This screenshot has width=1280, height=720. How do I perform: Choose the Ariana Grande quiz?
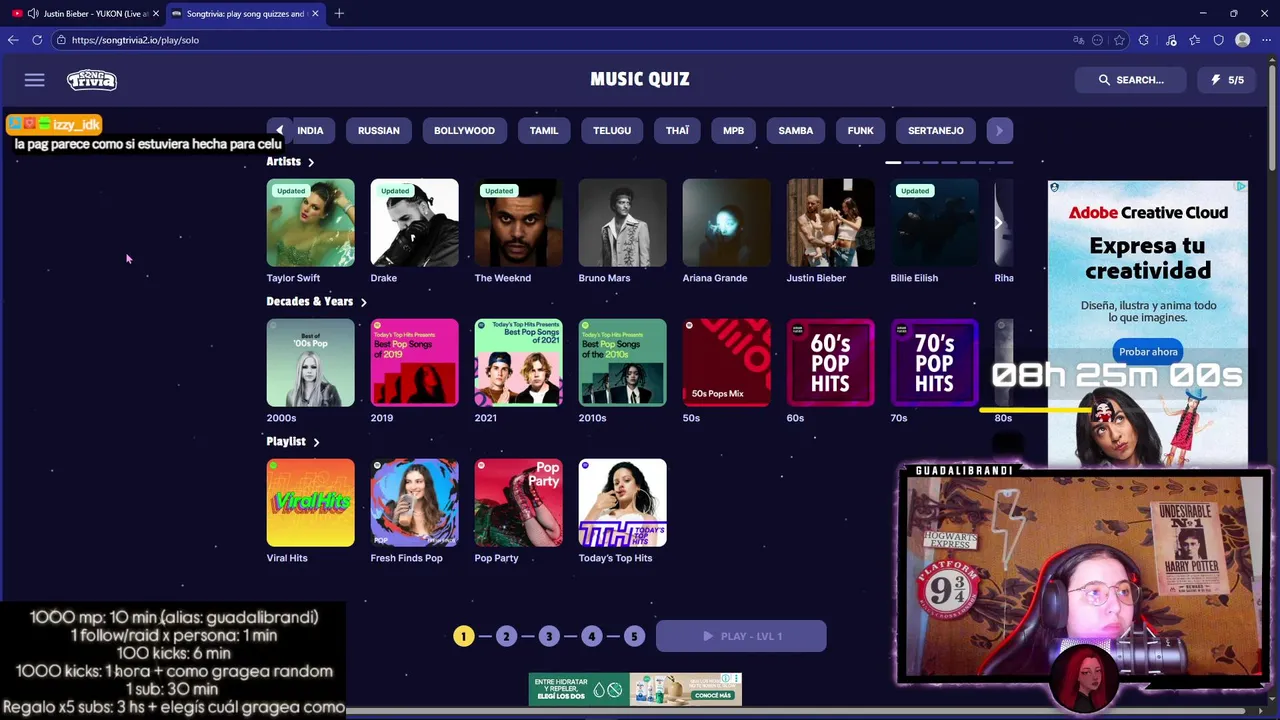pos(726,223)
